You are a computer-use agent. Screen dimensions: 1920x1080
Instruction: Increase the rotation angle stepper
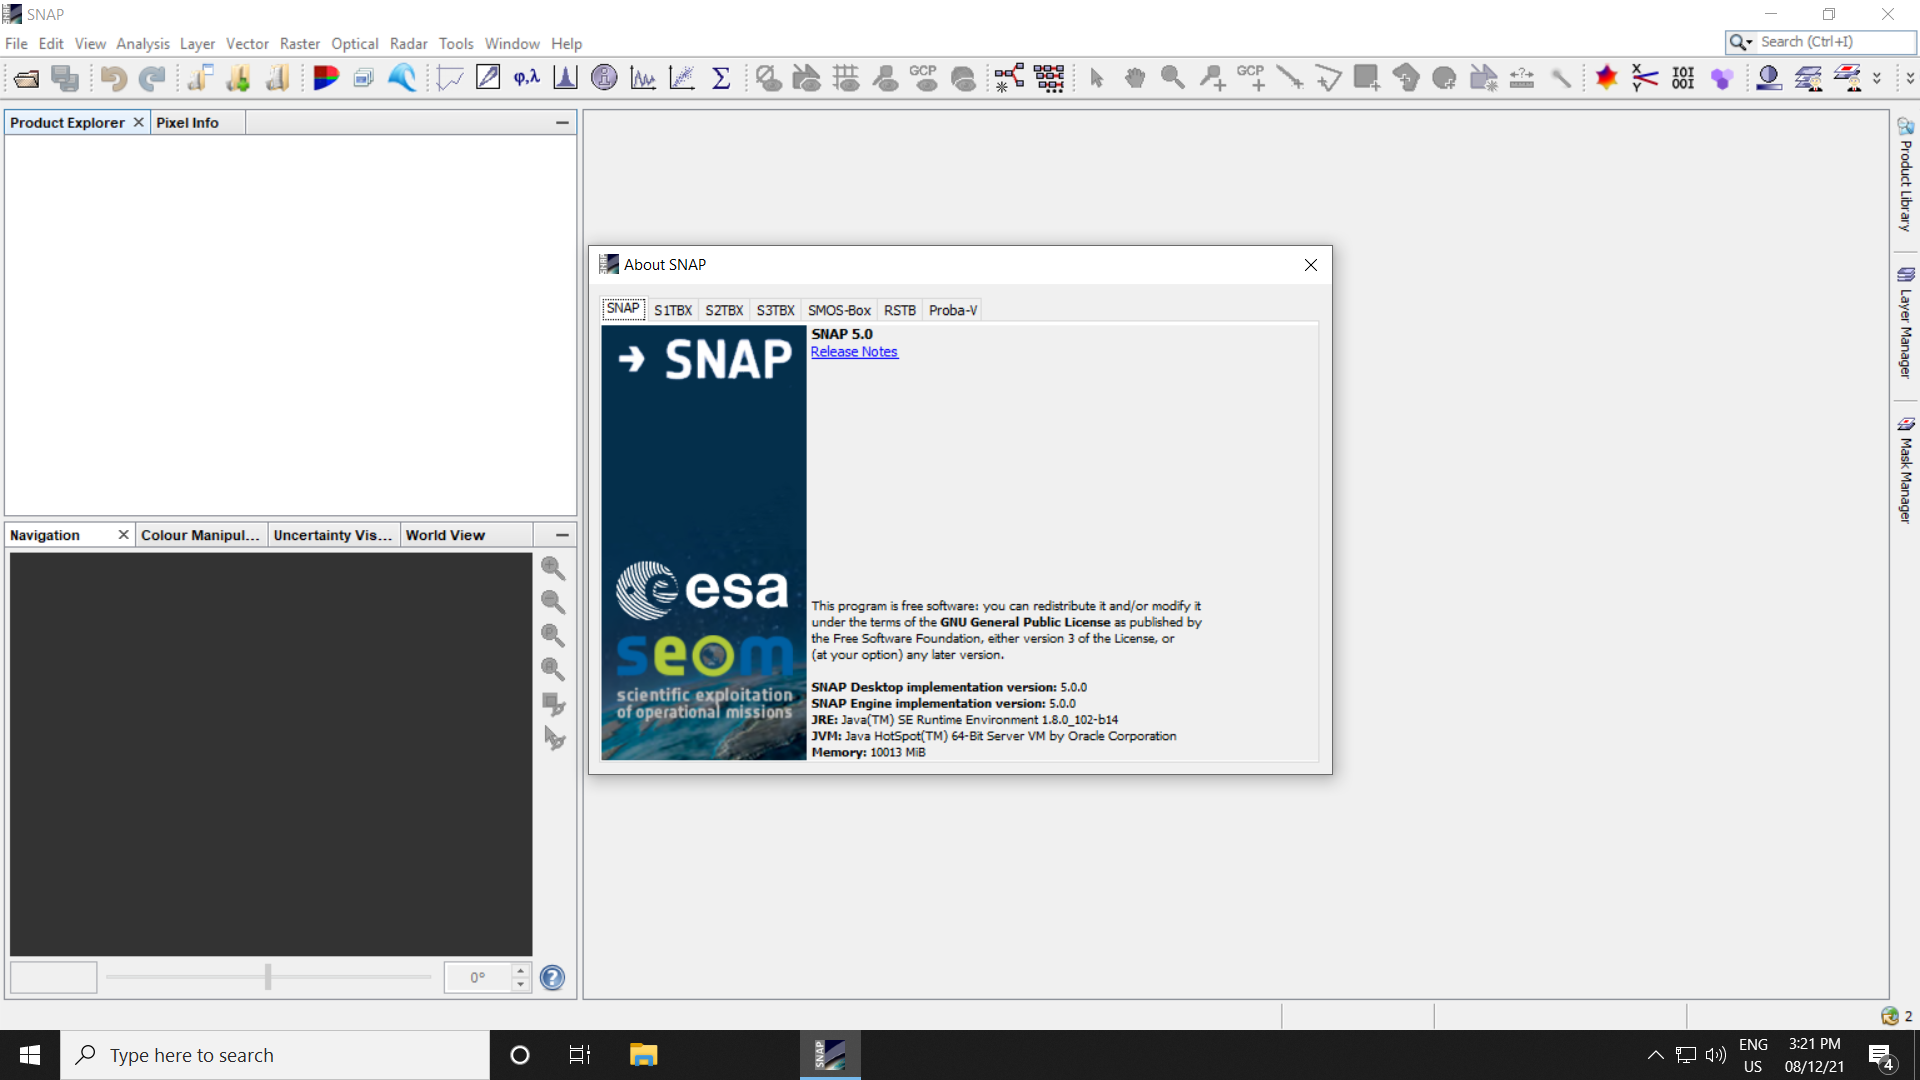pyautogui.click(x=520, y=970)
